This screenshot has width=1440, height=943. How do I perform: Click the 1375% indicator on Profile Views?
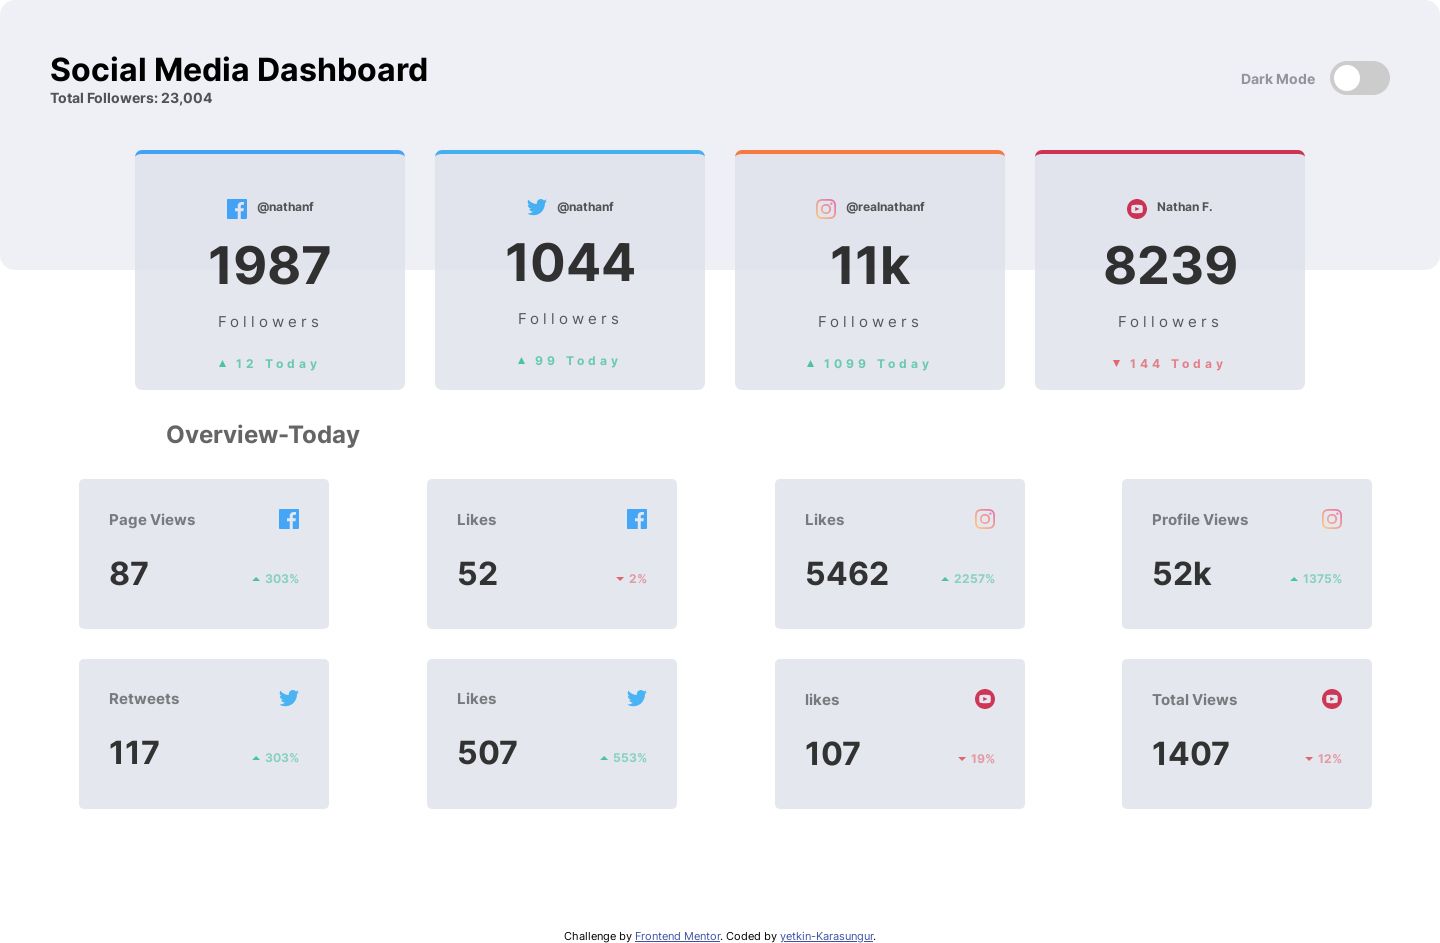[1316, 579]
